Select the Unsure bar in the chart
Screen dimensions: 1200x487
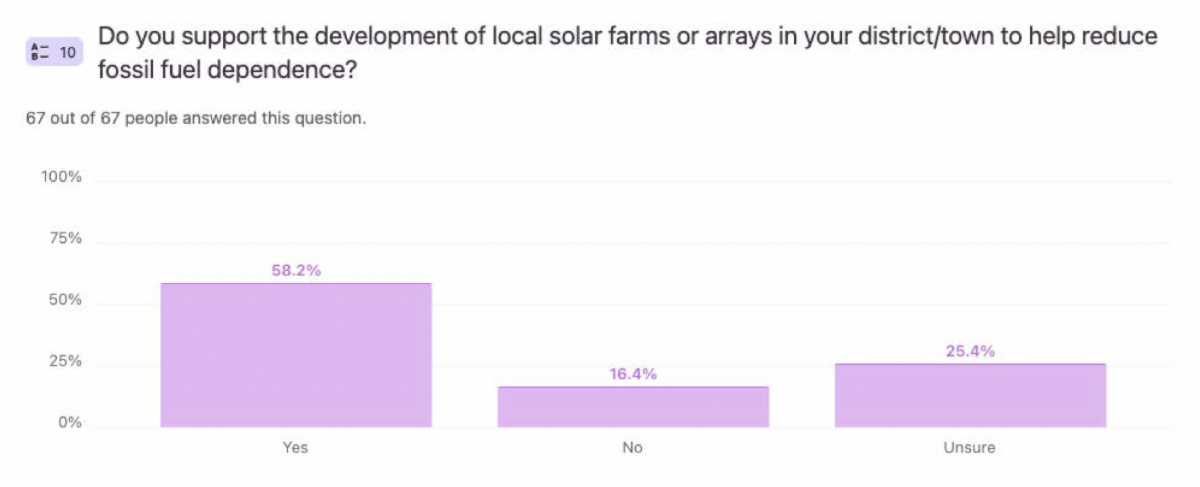point(970,395)
